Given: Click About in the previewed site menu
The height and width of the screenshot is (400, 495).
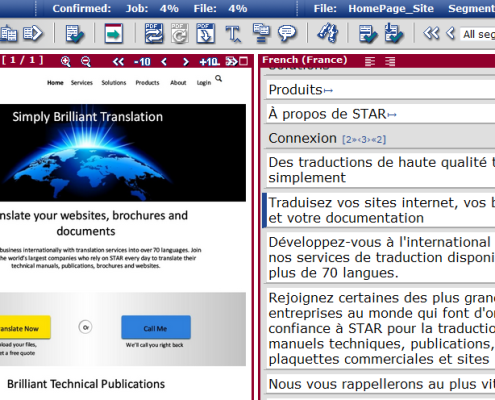Looking at the screenshot, I should [178, 83].
